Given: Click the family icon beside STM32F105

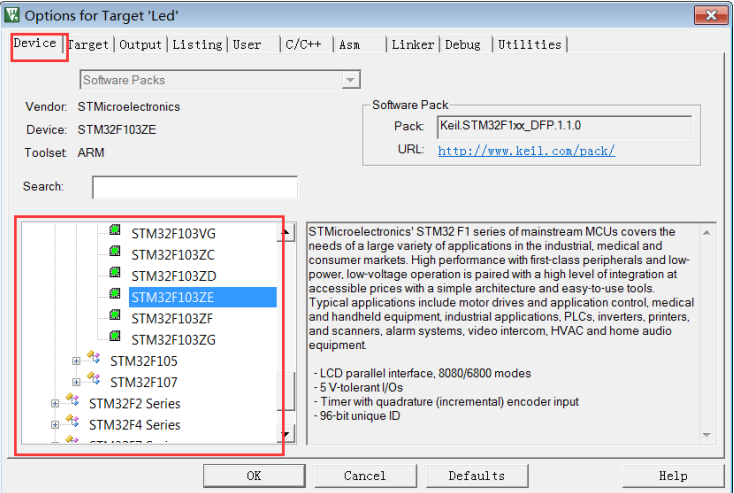Looking at the screenshot, I should (x=94, y=357).
